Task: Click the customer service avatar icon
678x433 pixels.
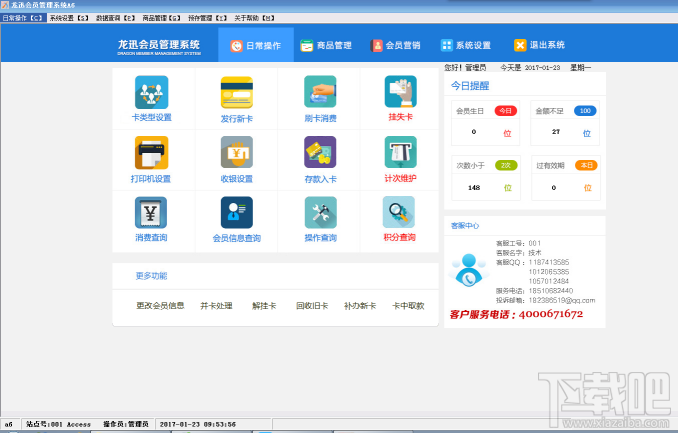Action: pyautogui.click(x=469, y=270)
